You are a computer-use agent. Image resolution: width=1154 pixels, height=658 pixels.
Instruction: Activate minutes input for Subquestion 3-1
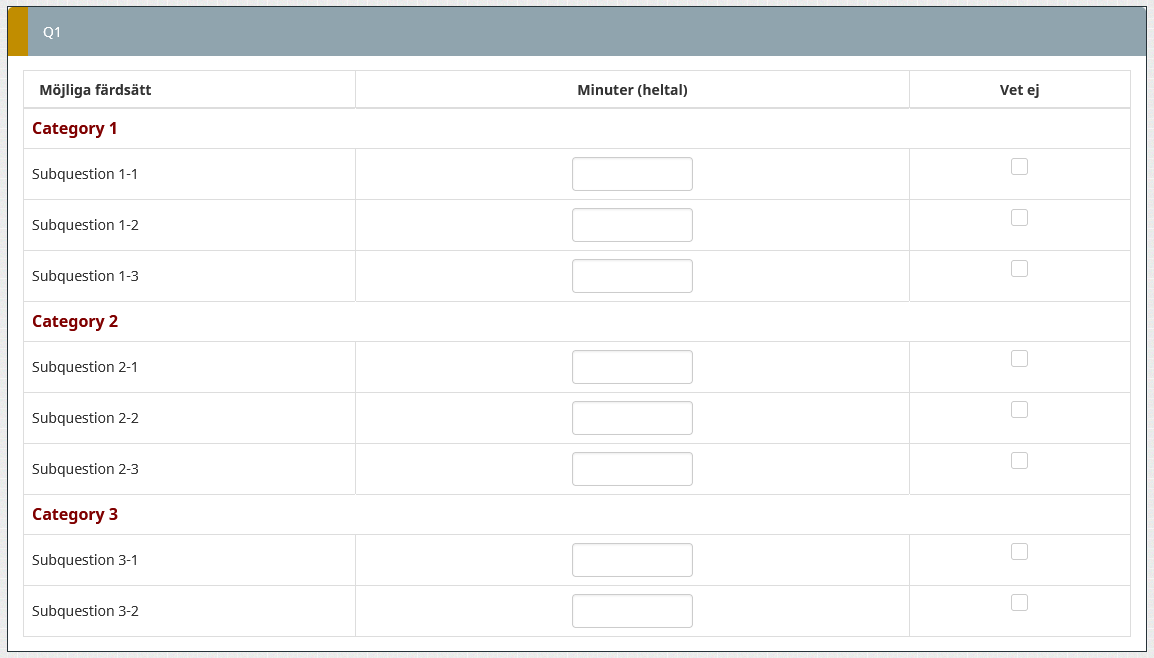tap(632, 560)
